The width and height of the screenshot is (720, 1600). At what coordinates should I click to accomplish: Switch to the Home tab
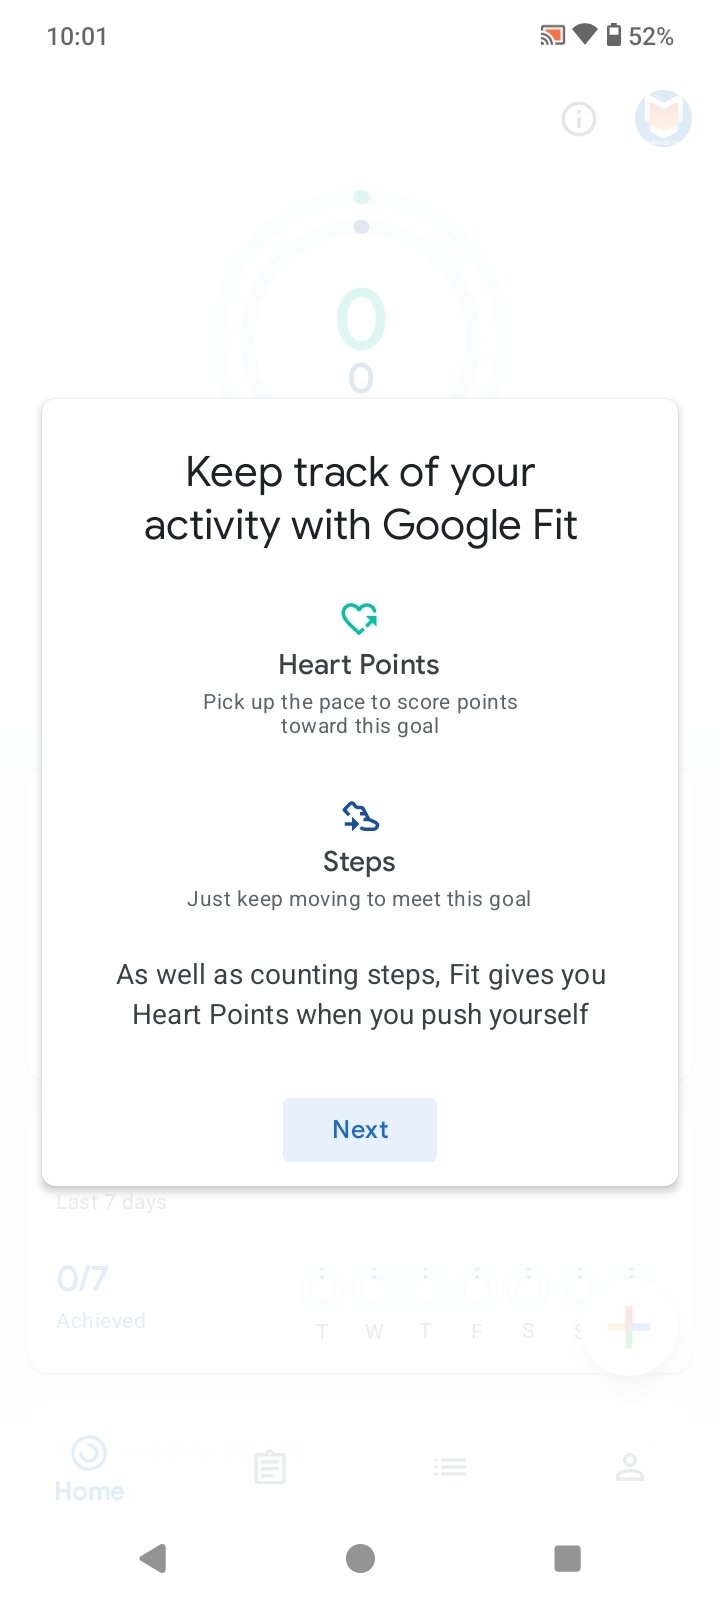pyautogui.click(x=89, y=1469)
